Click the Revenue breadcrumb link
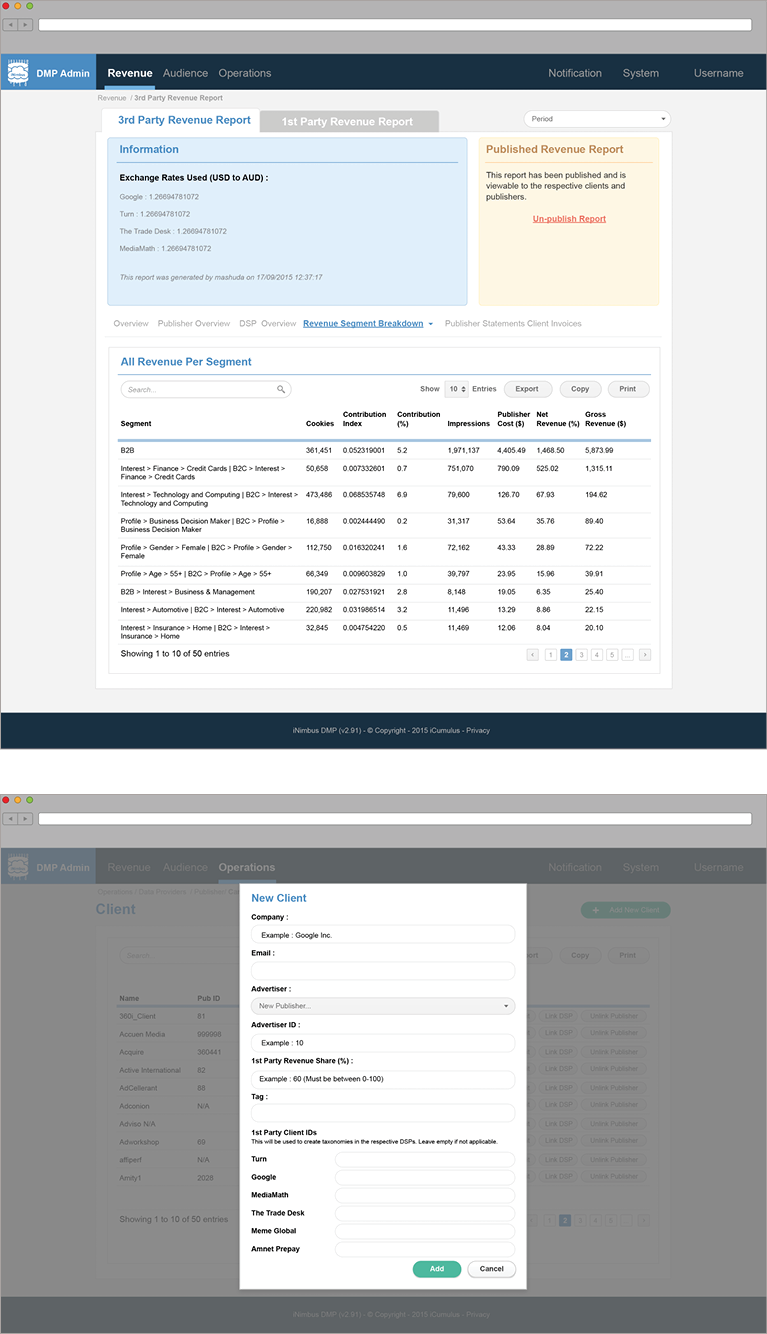The height and width of the screenshot is (1334, 767). click(112, 98)
